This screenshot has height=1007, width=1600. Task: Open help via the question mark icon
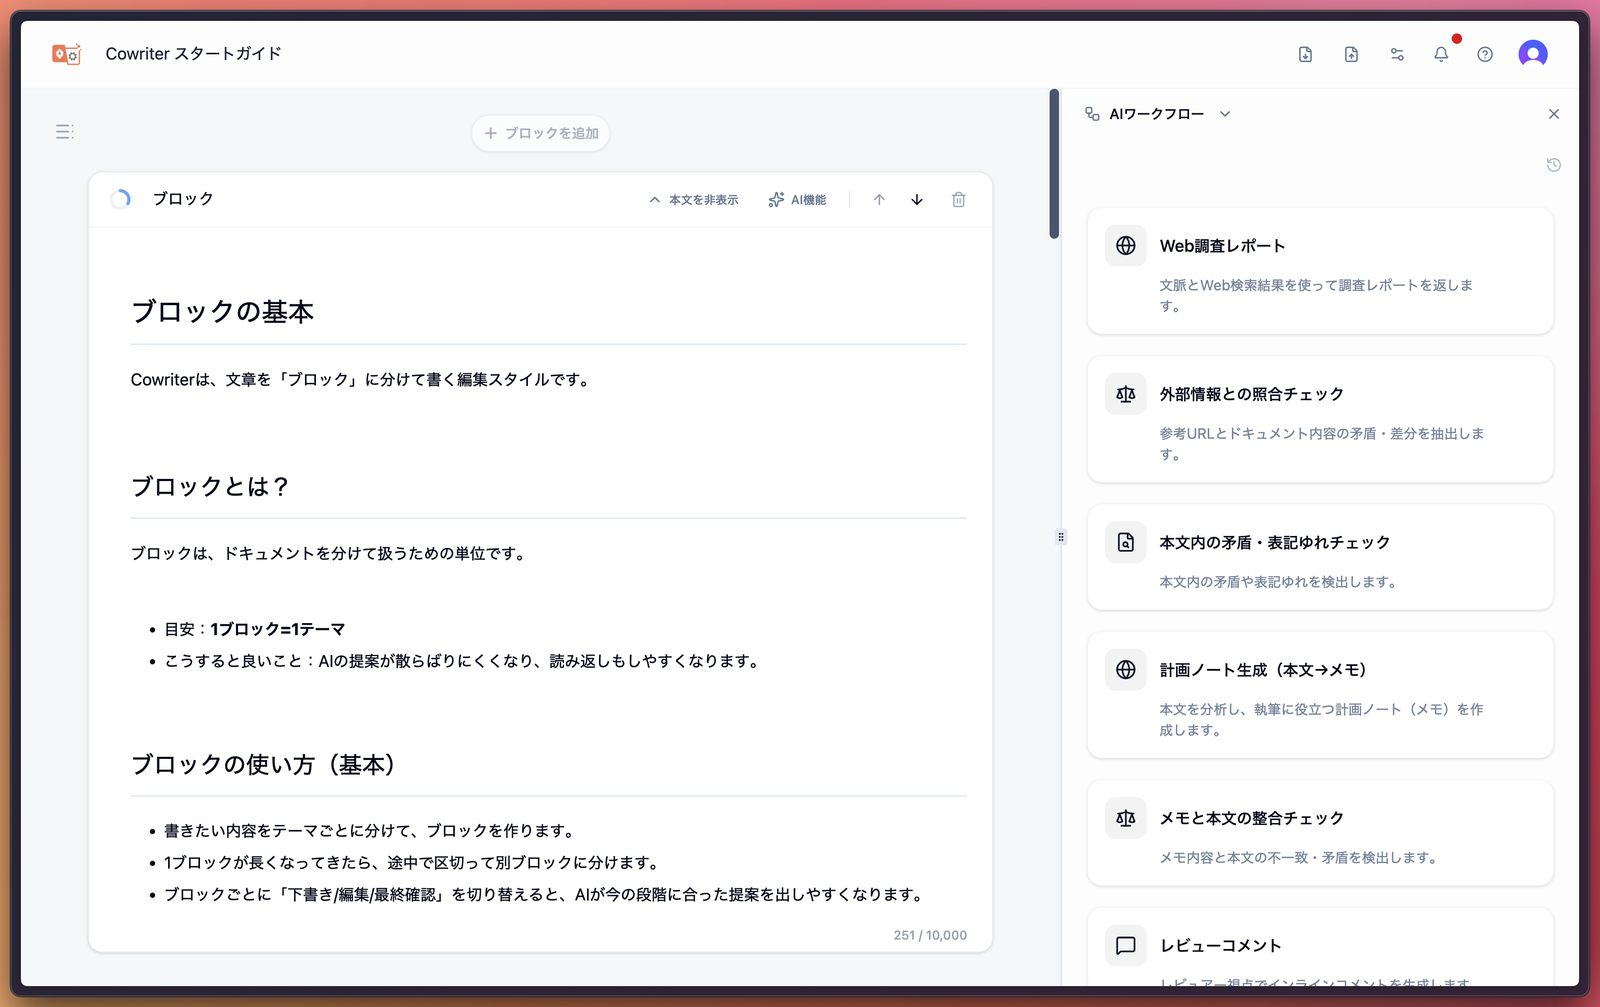coord(1485,54)
